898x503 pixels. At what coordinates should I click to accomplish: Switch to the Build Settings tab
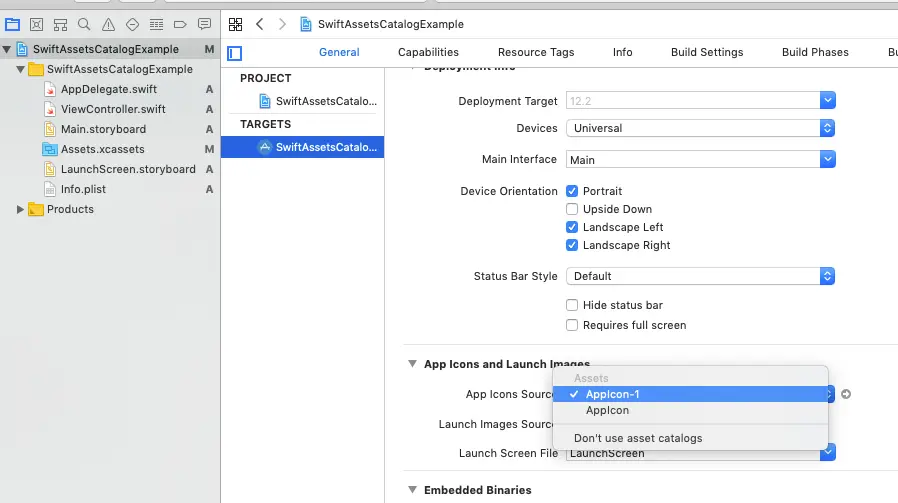(x=707, y=52)
